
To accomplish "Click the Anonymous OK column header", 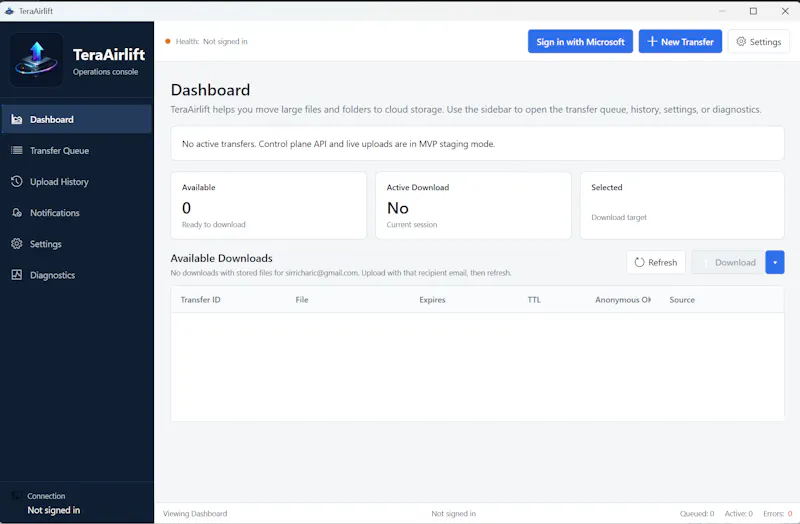I will point(622,300).
